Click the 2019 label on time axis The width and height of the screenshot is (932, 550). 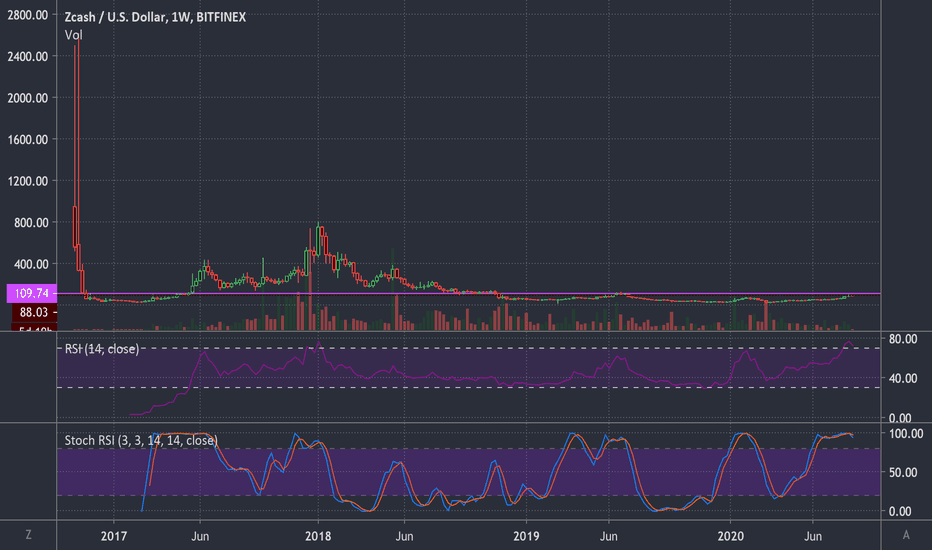(x=526, y=536)
